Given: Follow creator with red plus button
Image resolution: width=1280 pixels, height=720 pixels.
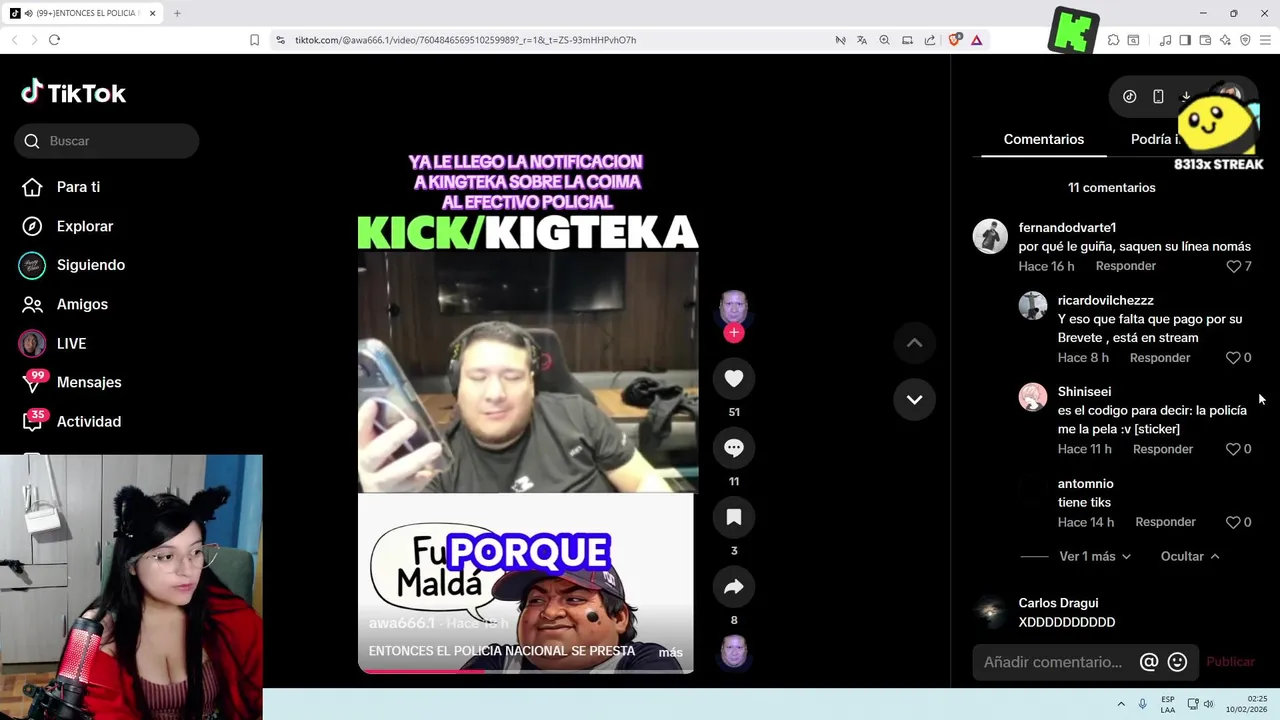Looking at the screenshot, I should coord(734,333).
